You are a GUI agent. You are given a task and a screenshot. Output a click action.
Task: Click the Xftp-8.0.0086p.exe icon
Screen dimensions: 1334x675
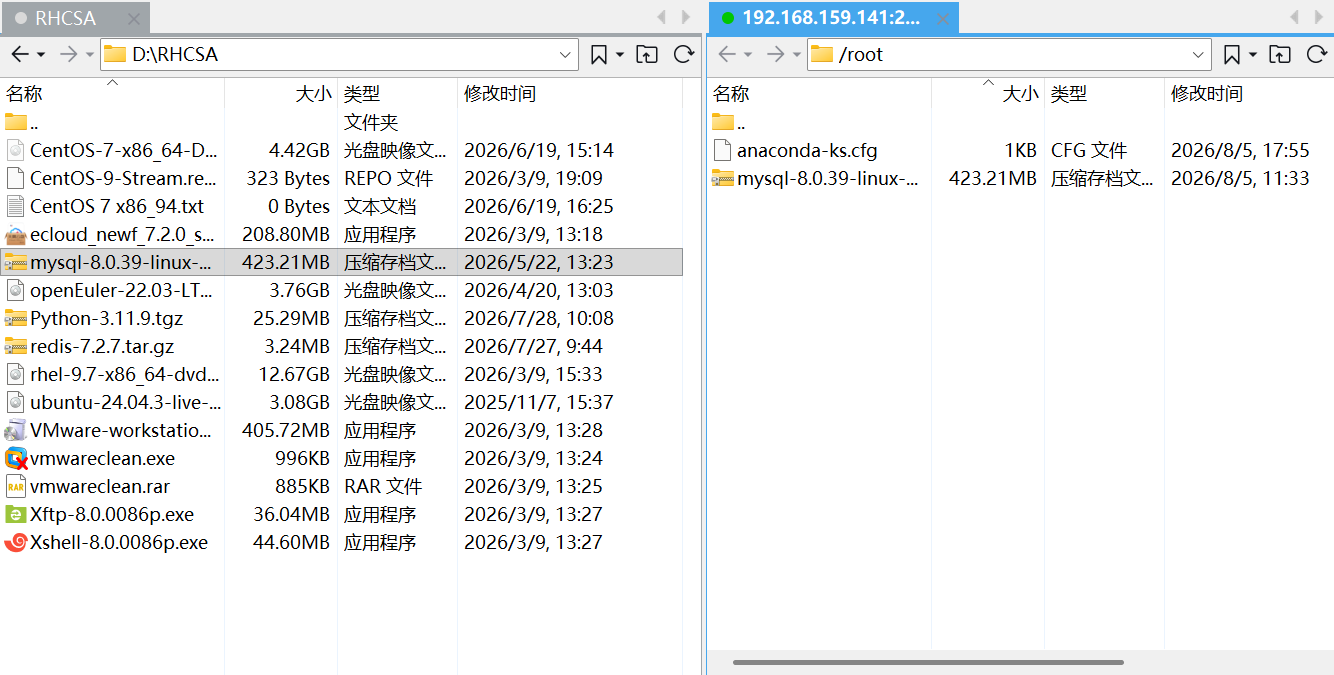pyautogui.click(x=15, y=515)
